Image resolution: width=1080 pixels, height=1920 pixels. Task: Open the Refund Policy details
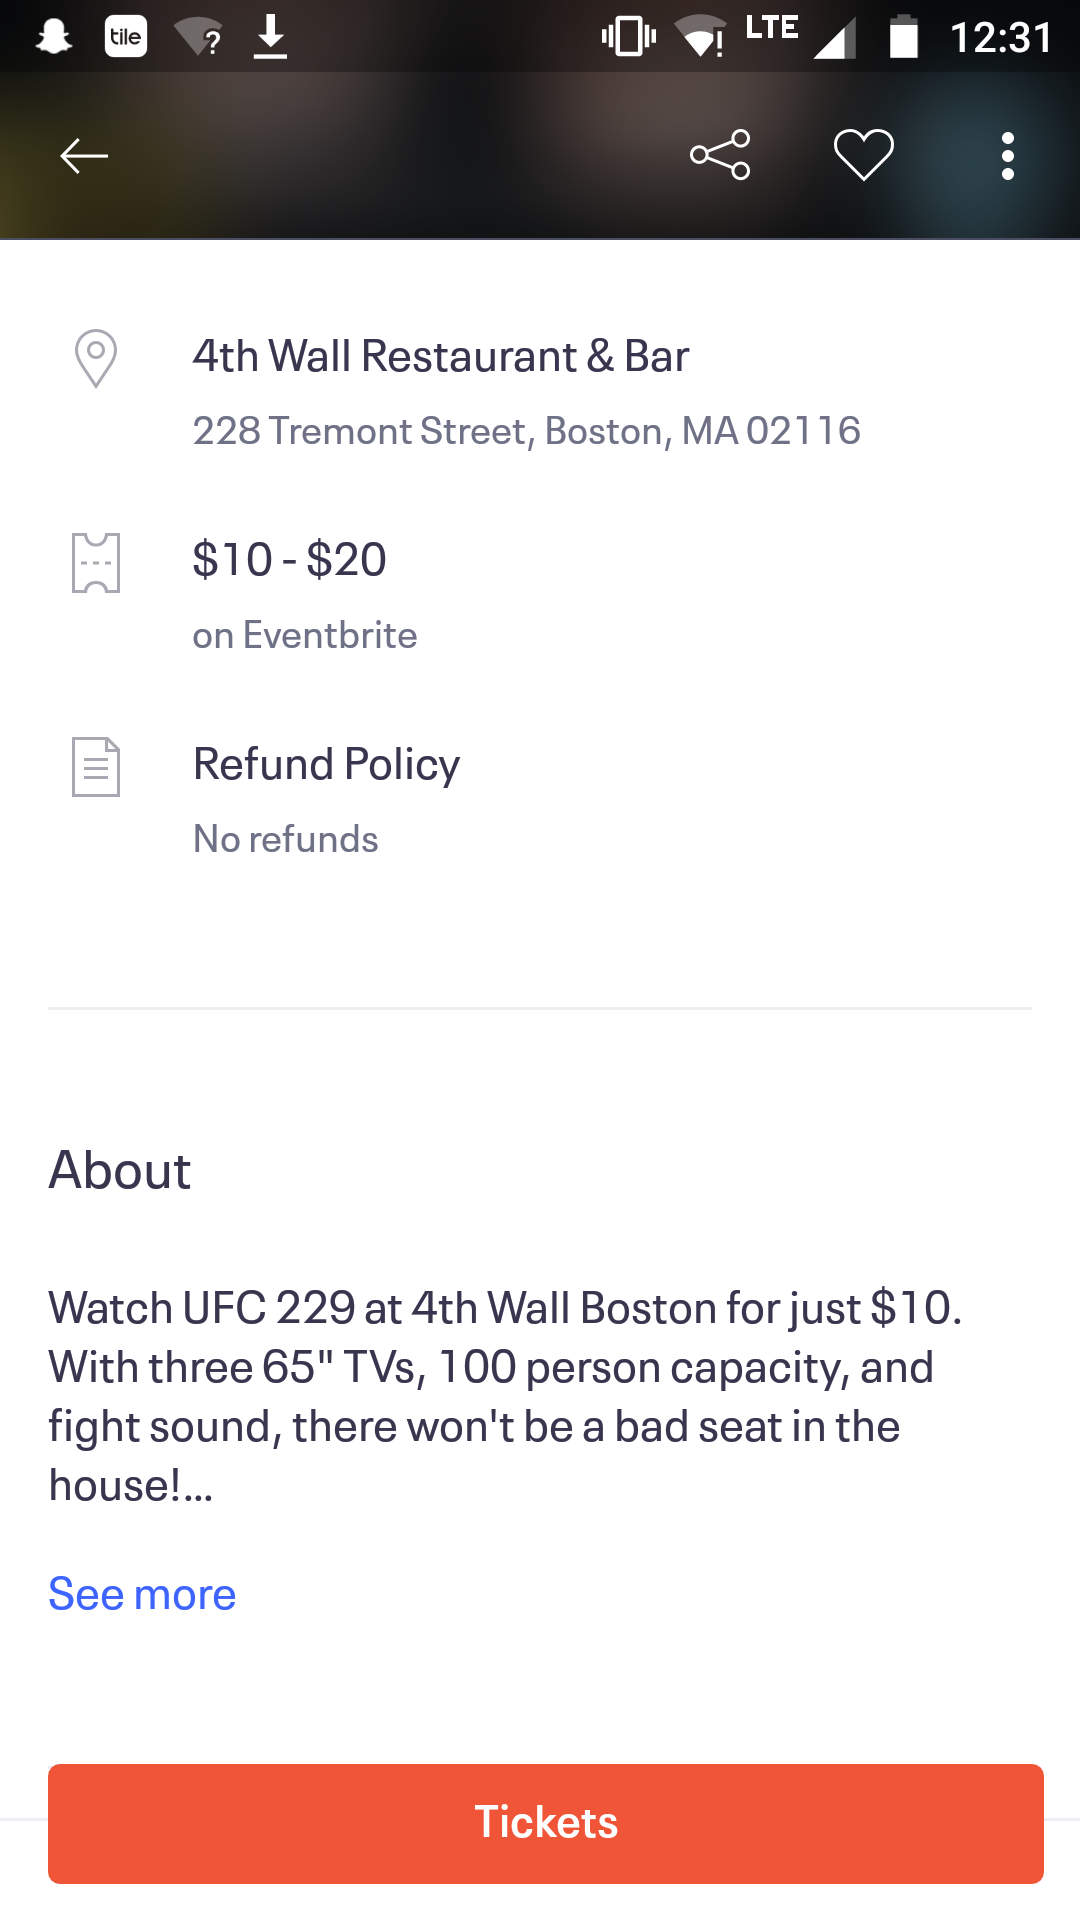point(326,764)
